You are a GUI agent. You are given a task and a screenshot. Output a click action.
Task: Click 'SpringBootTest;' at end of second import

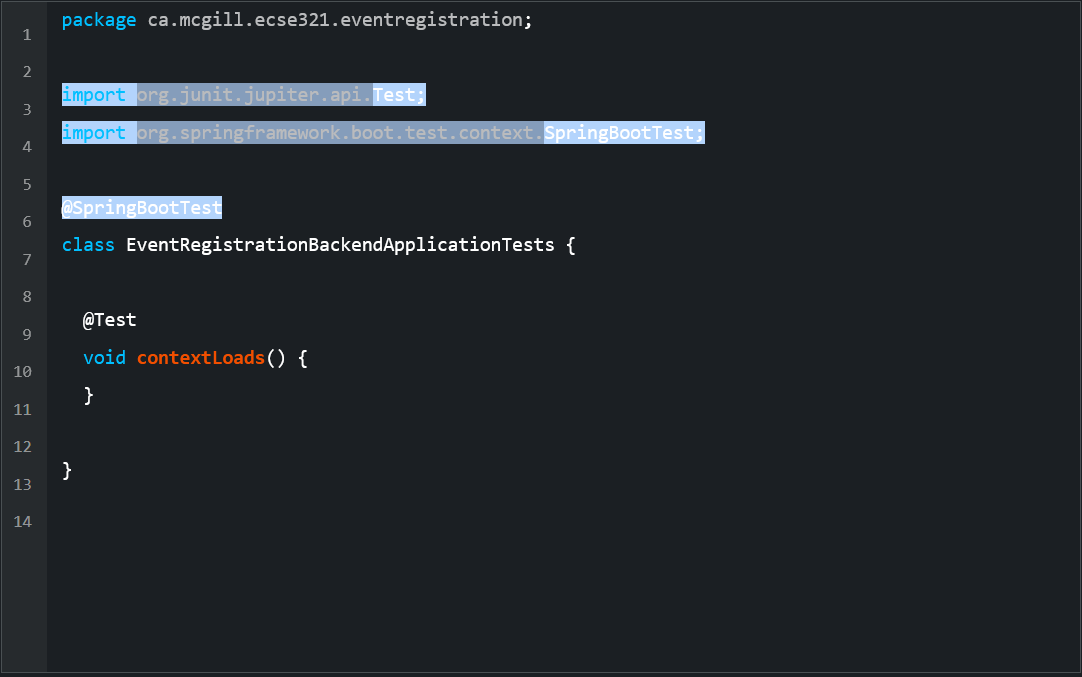coord(624,133)
